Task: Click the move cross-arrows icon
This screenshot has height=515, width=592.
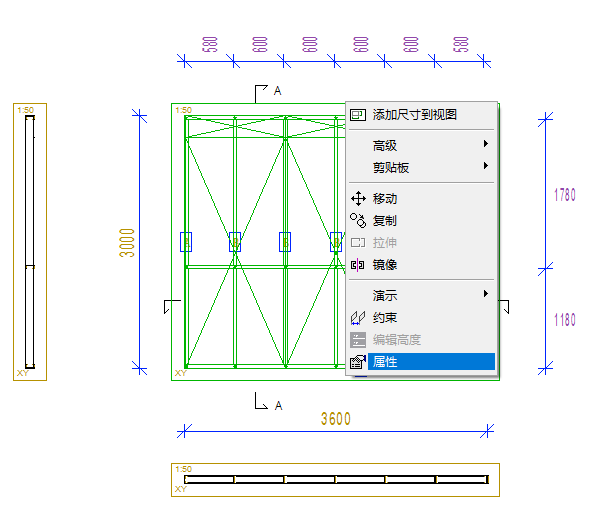Action: [358, 199]
